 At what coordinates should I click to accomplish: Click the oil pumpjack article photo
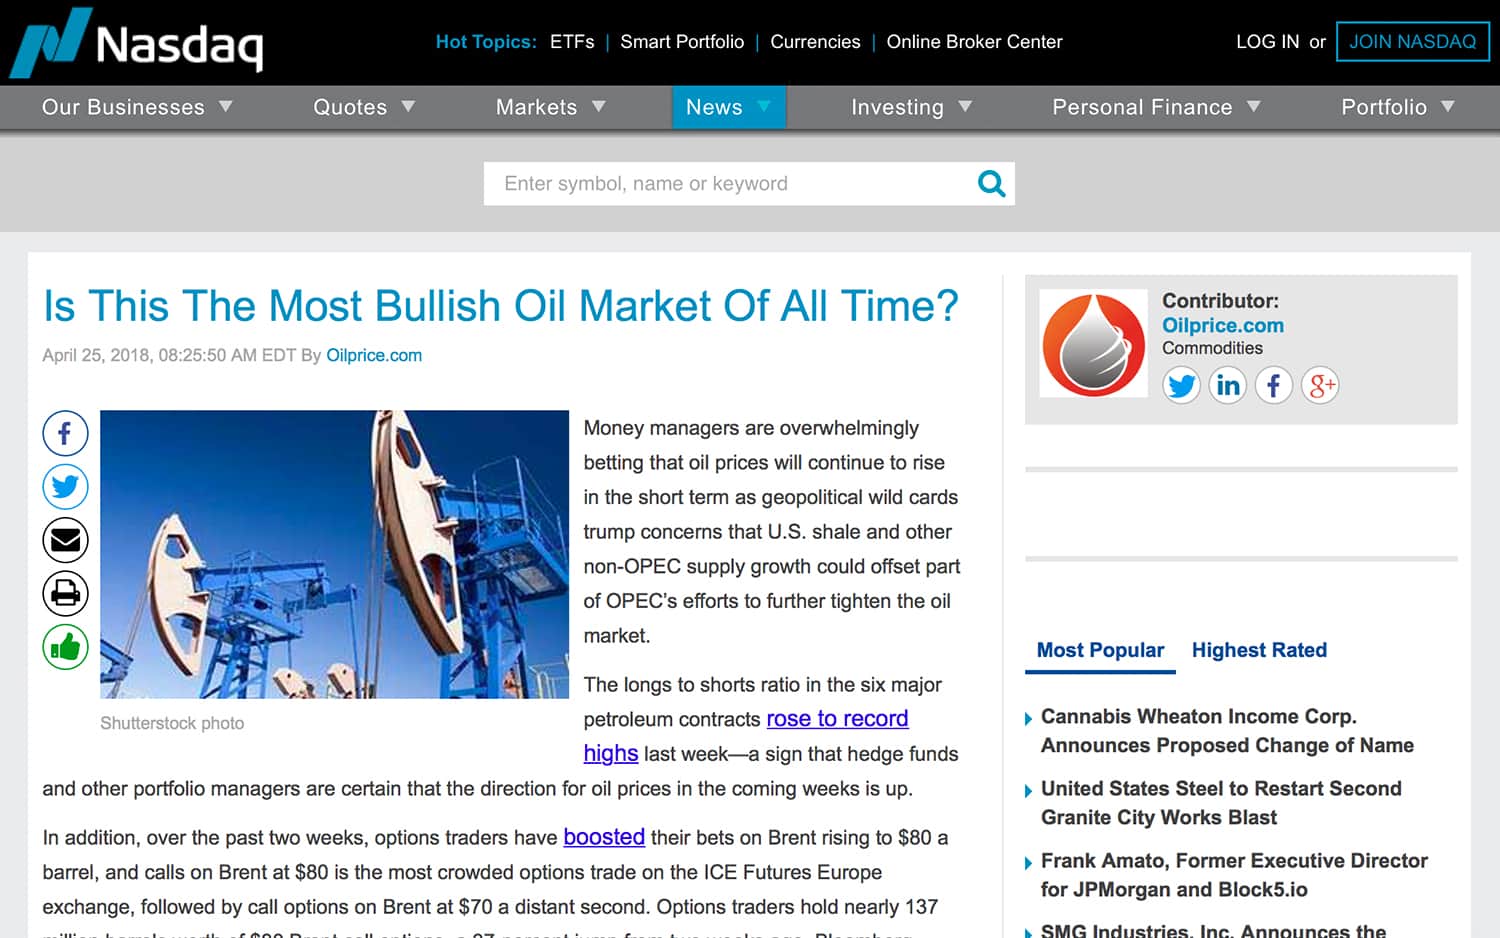click(334, 554)
